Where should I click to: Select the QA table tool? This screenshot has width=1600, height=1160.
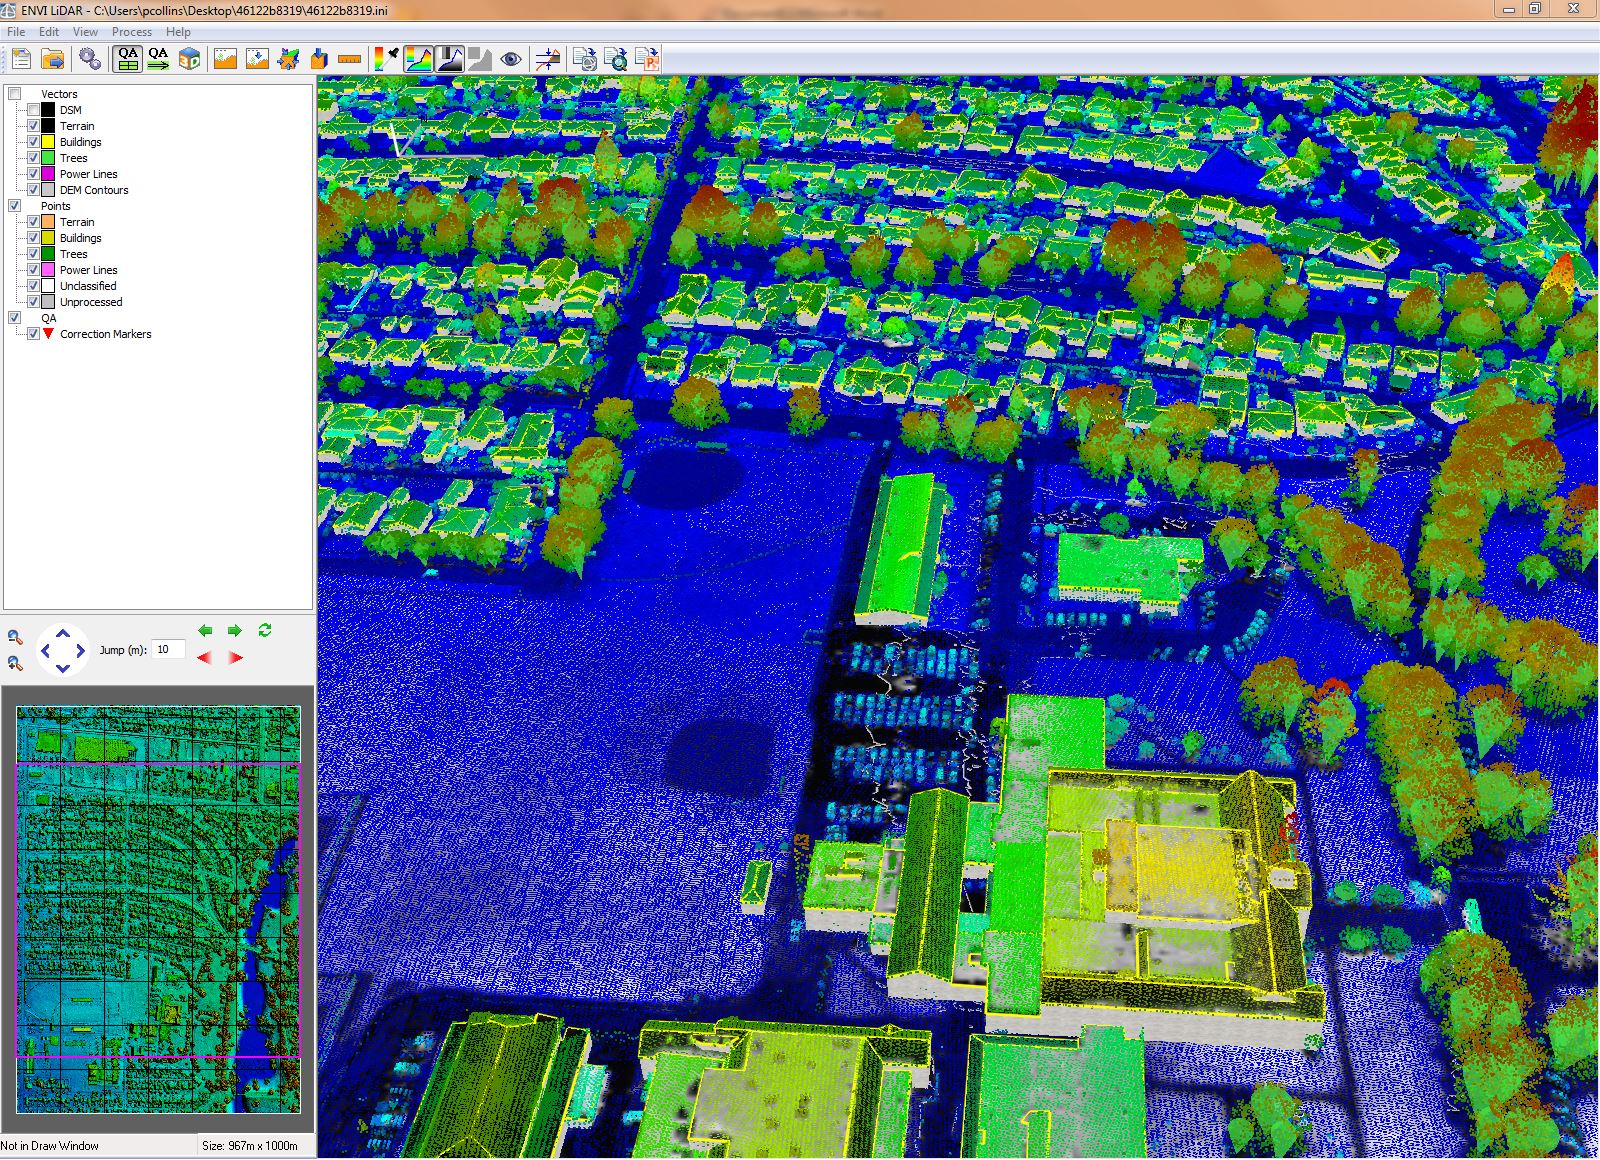(x=124, y=58)
